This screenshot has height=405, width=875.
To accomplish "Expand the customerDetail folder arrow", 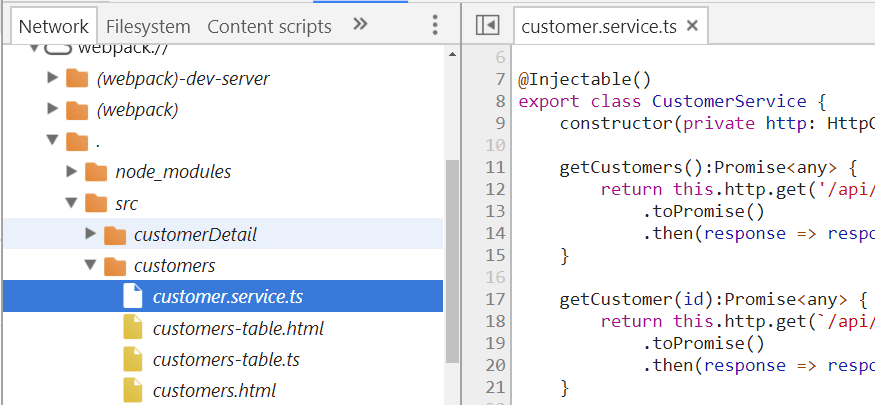I will pyautogui.click(x=90, y=233).
